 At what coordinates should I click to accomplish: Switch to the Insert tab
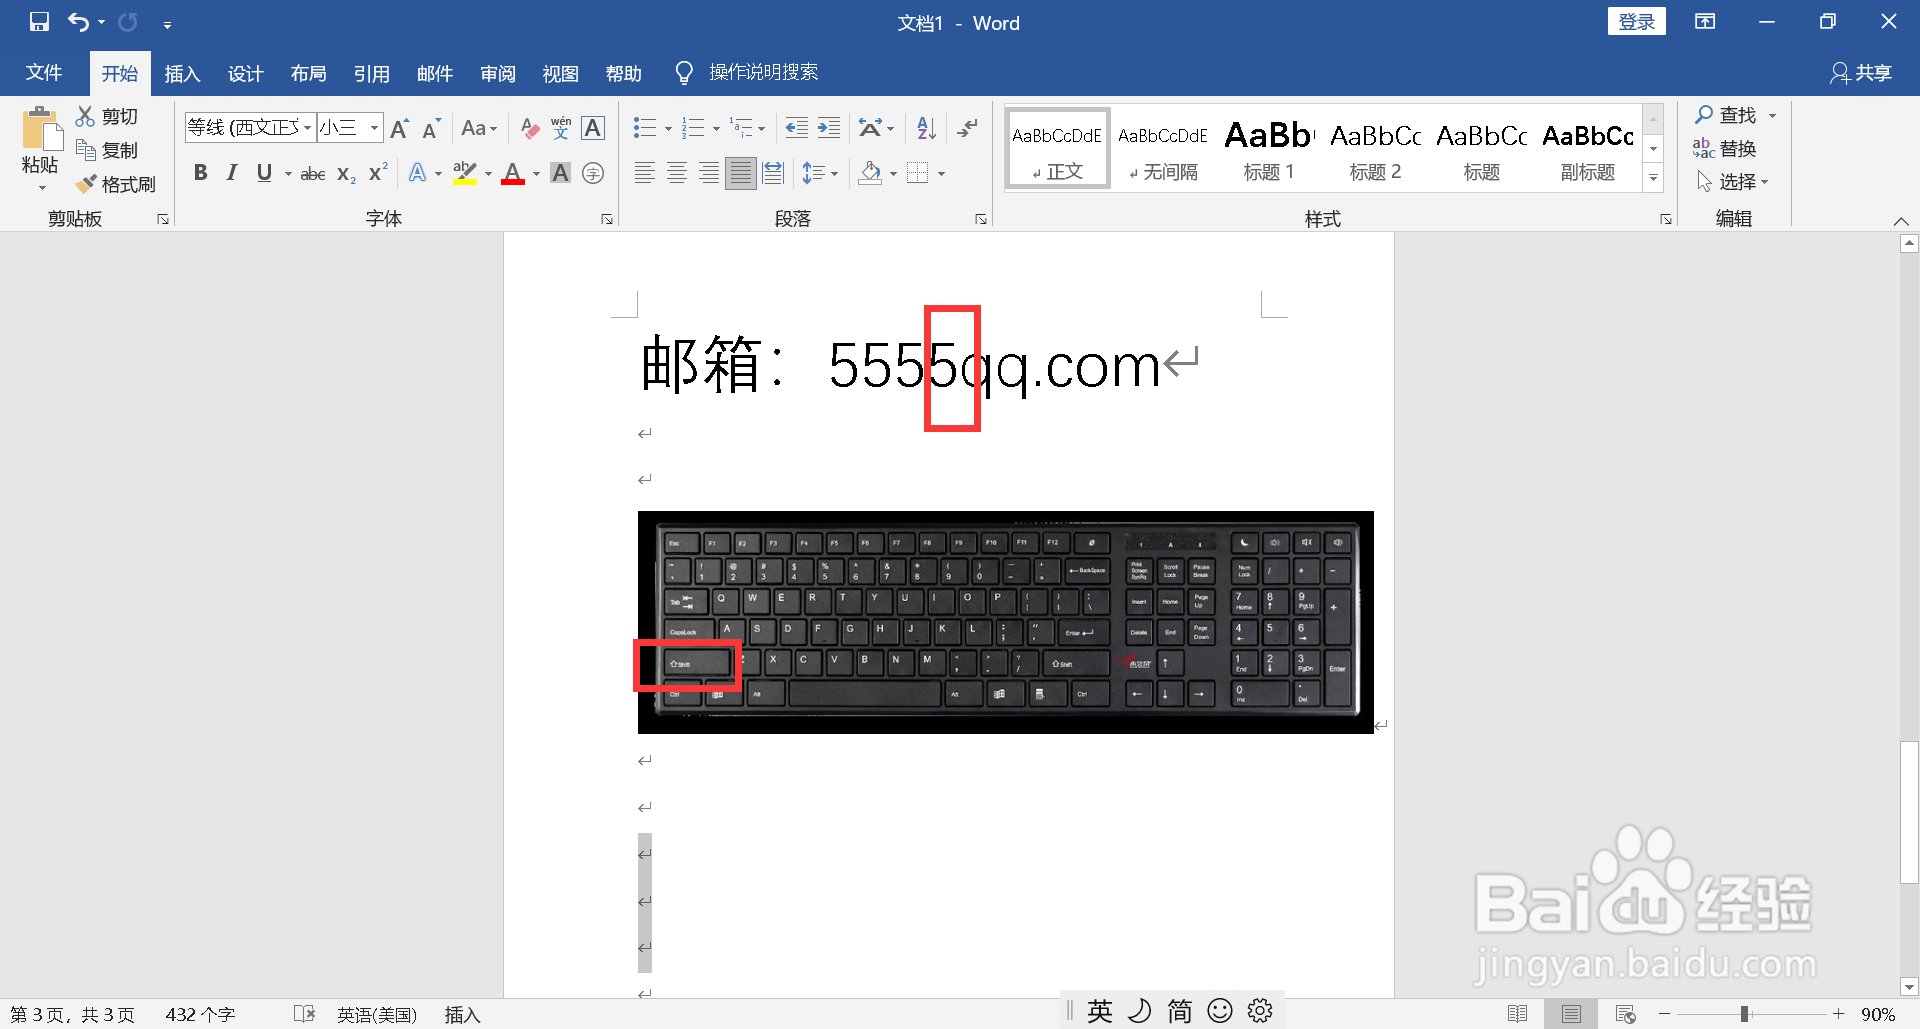182,73
